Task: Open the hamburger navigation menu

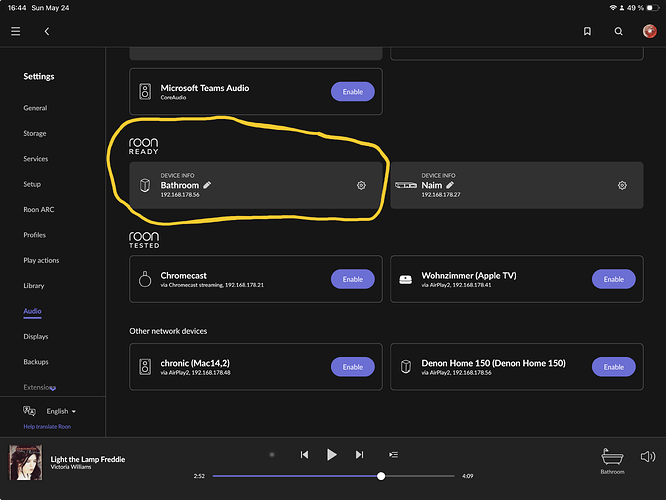Action: (x=16, y=31)
